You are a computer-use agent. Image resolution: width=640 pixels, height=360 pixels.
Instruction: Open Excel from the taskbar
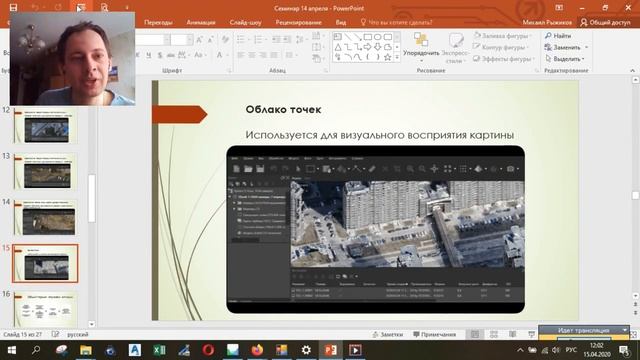[x=159, y=350]
